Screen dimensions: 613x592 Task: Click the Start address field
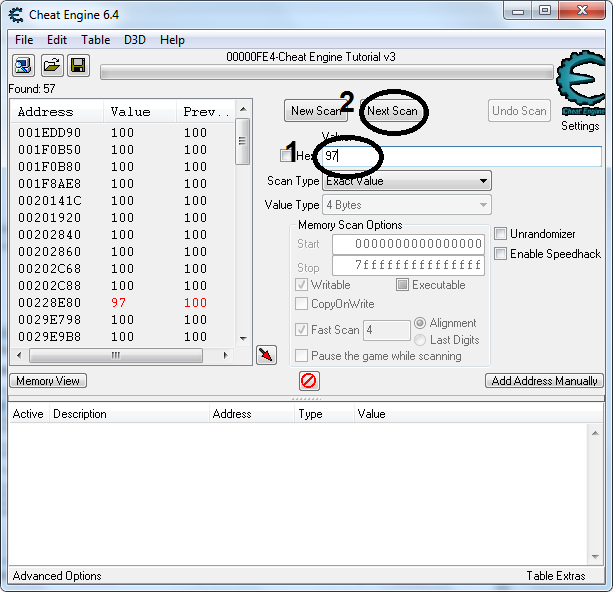(x=409, y=244)
